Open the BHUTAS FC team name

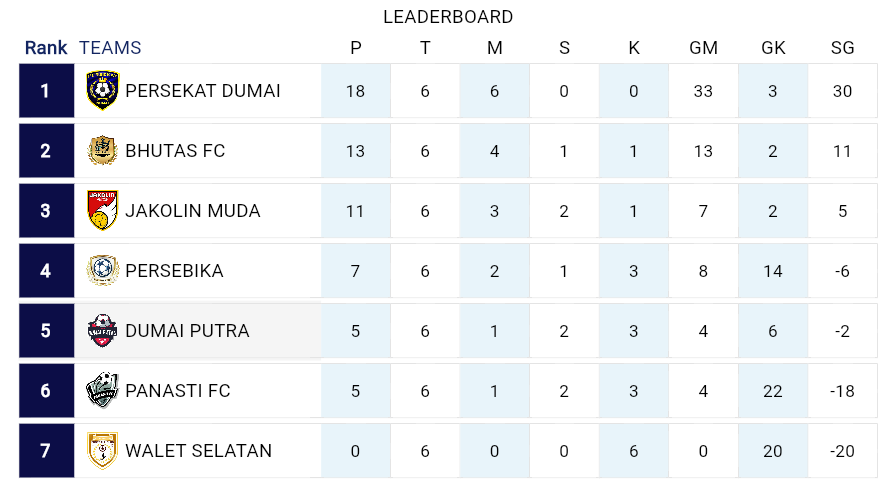(175, 151)
